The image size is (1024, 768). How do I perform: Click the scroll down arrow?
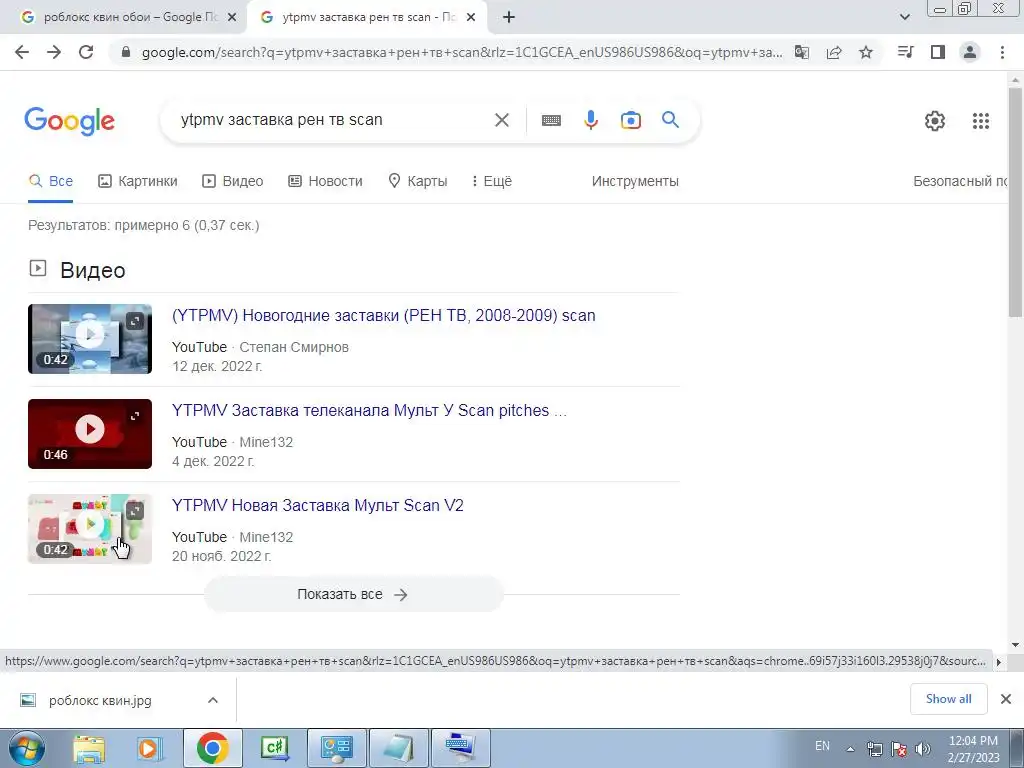1015,645
